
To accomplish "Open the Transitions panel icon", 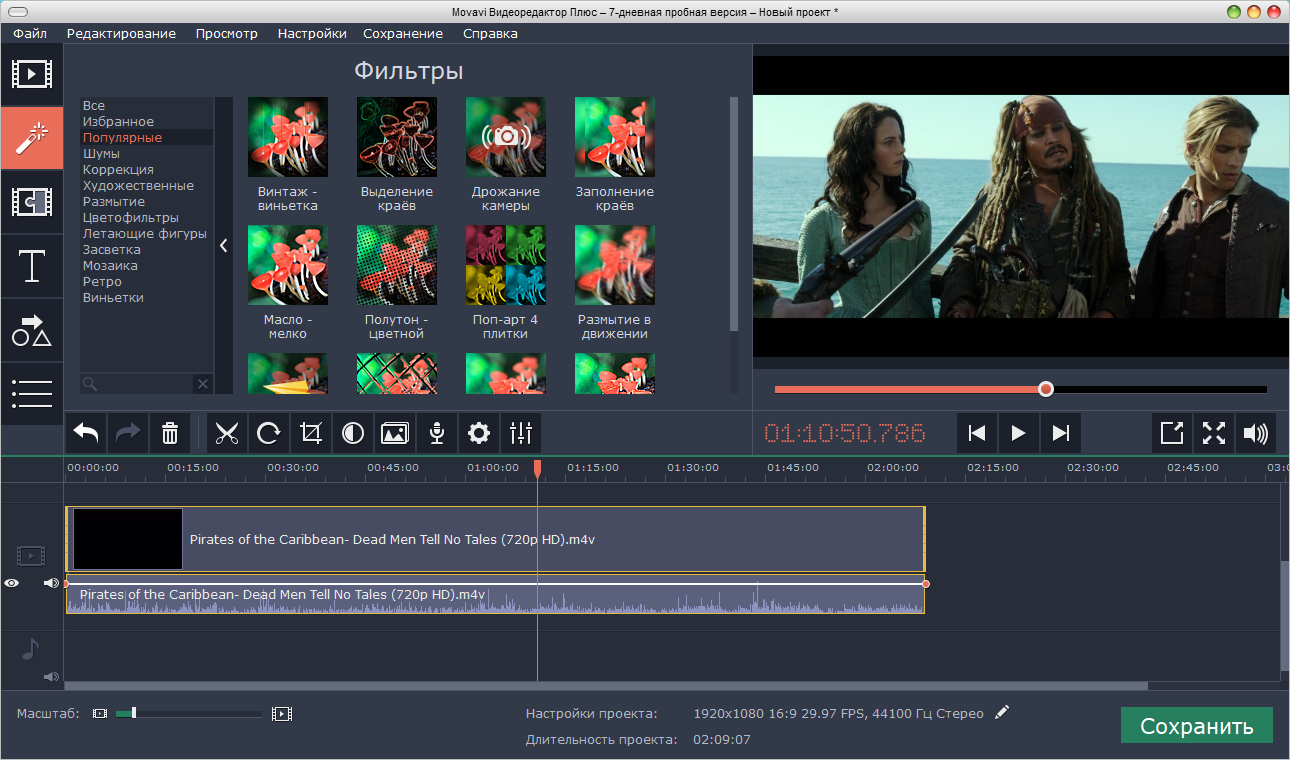I will pyautogui.click(x=32, y=202).
